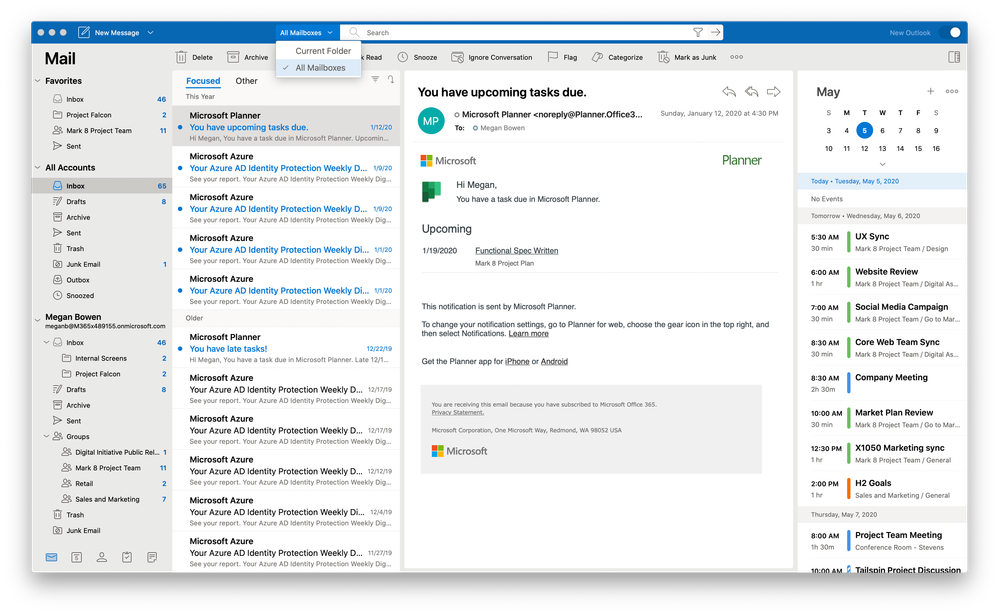
Task: Archive the selected message
Action: coord(248,57)
